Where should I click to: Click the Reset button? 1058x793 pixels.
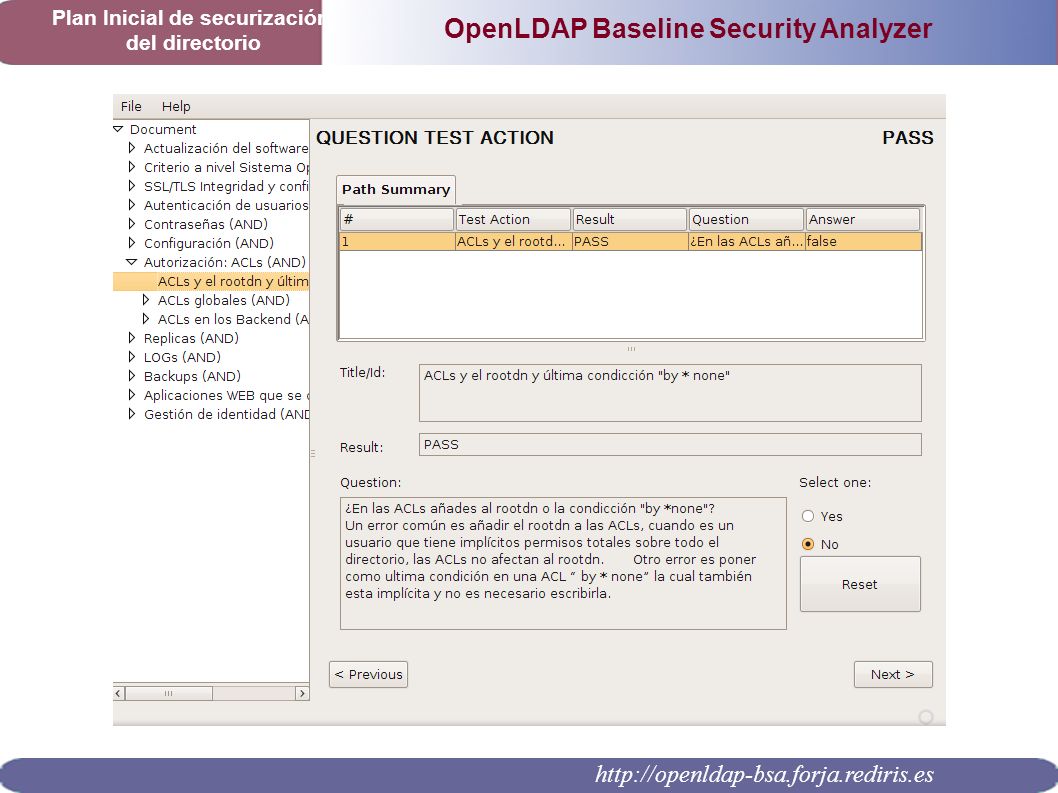coord(860,584)
